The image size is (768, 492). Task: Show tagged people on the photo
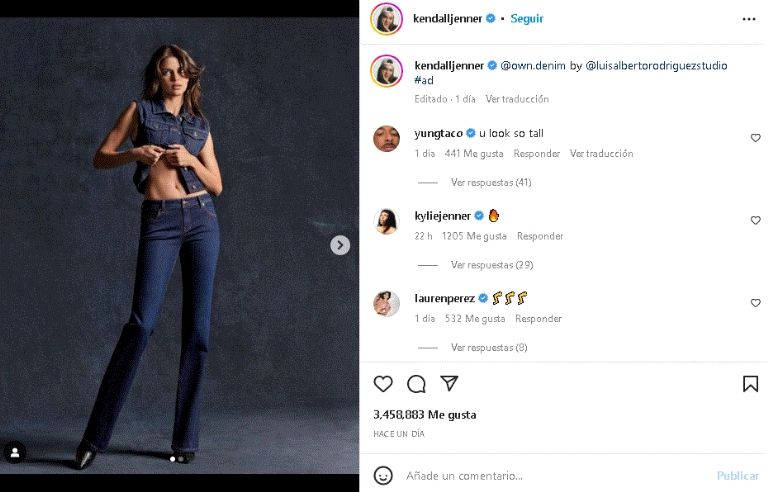[15, 452]
